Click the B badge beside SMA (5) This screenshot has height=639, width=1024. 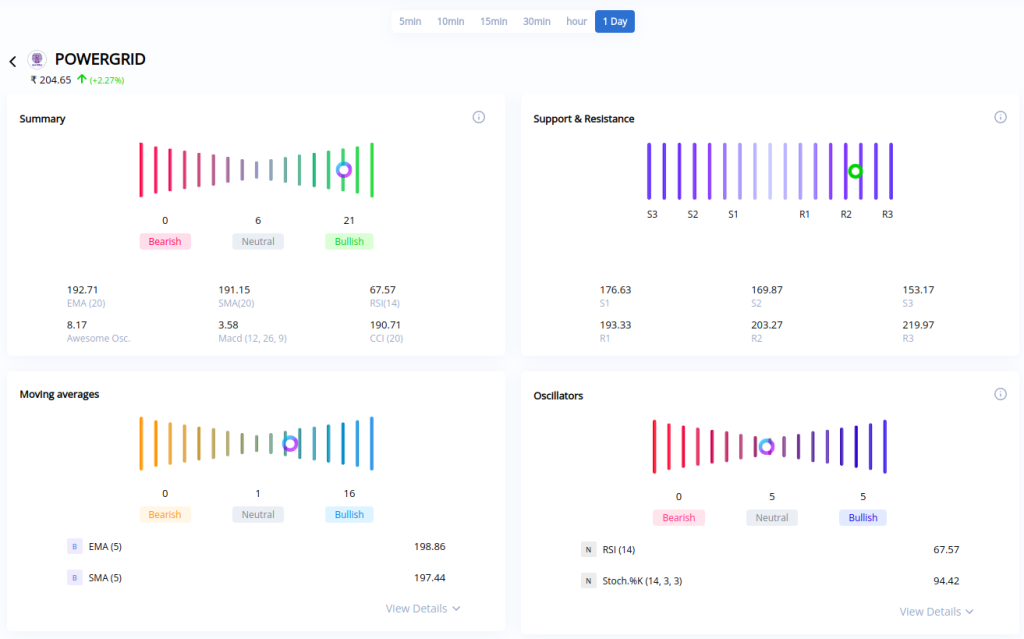pos(74,577)
